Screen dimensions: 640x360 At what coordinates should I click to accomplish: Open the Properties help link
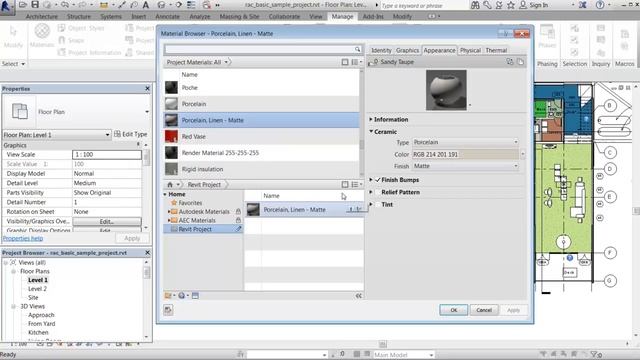click(x=23, y=238)
